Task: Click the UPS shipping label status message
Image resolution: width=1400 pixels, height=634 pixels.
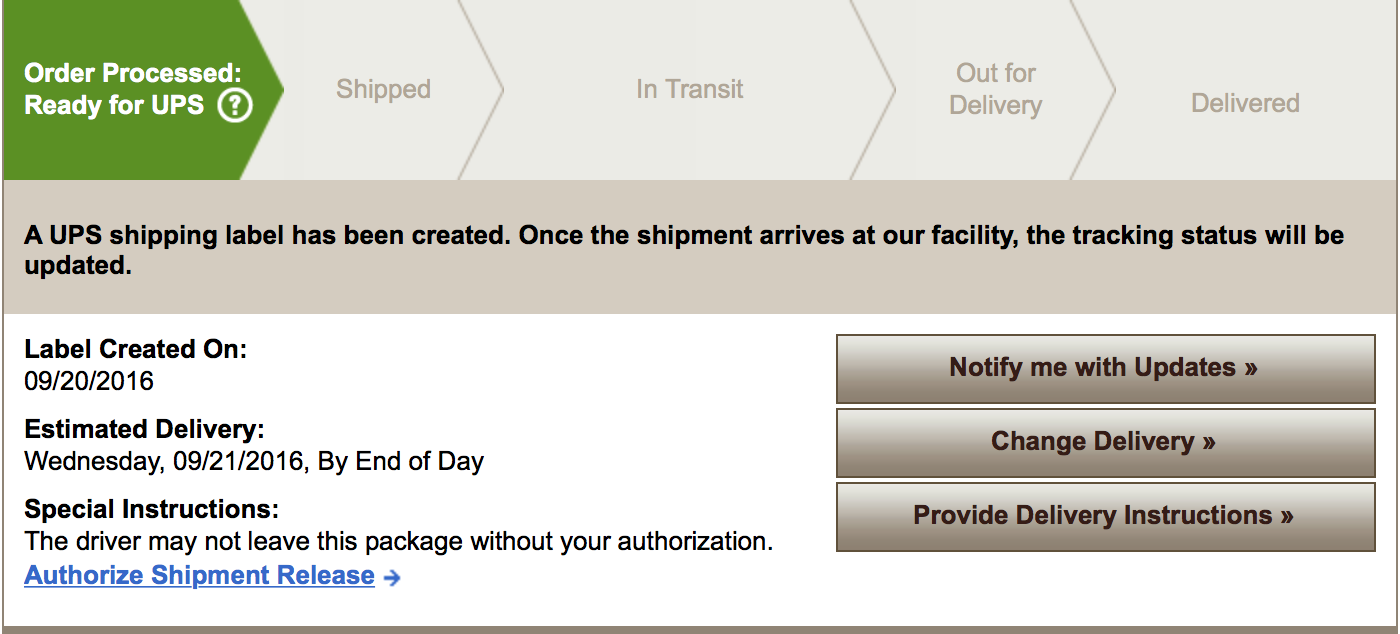Action: (x=684, y=251)
